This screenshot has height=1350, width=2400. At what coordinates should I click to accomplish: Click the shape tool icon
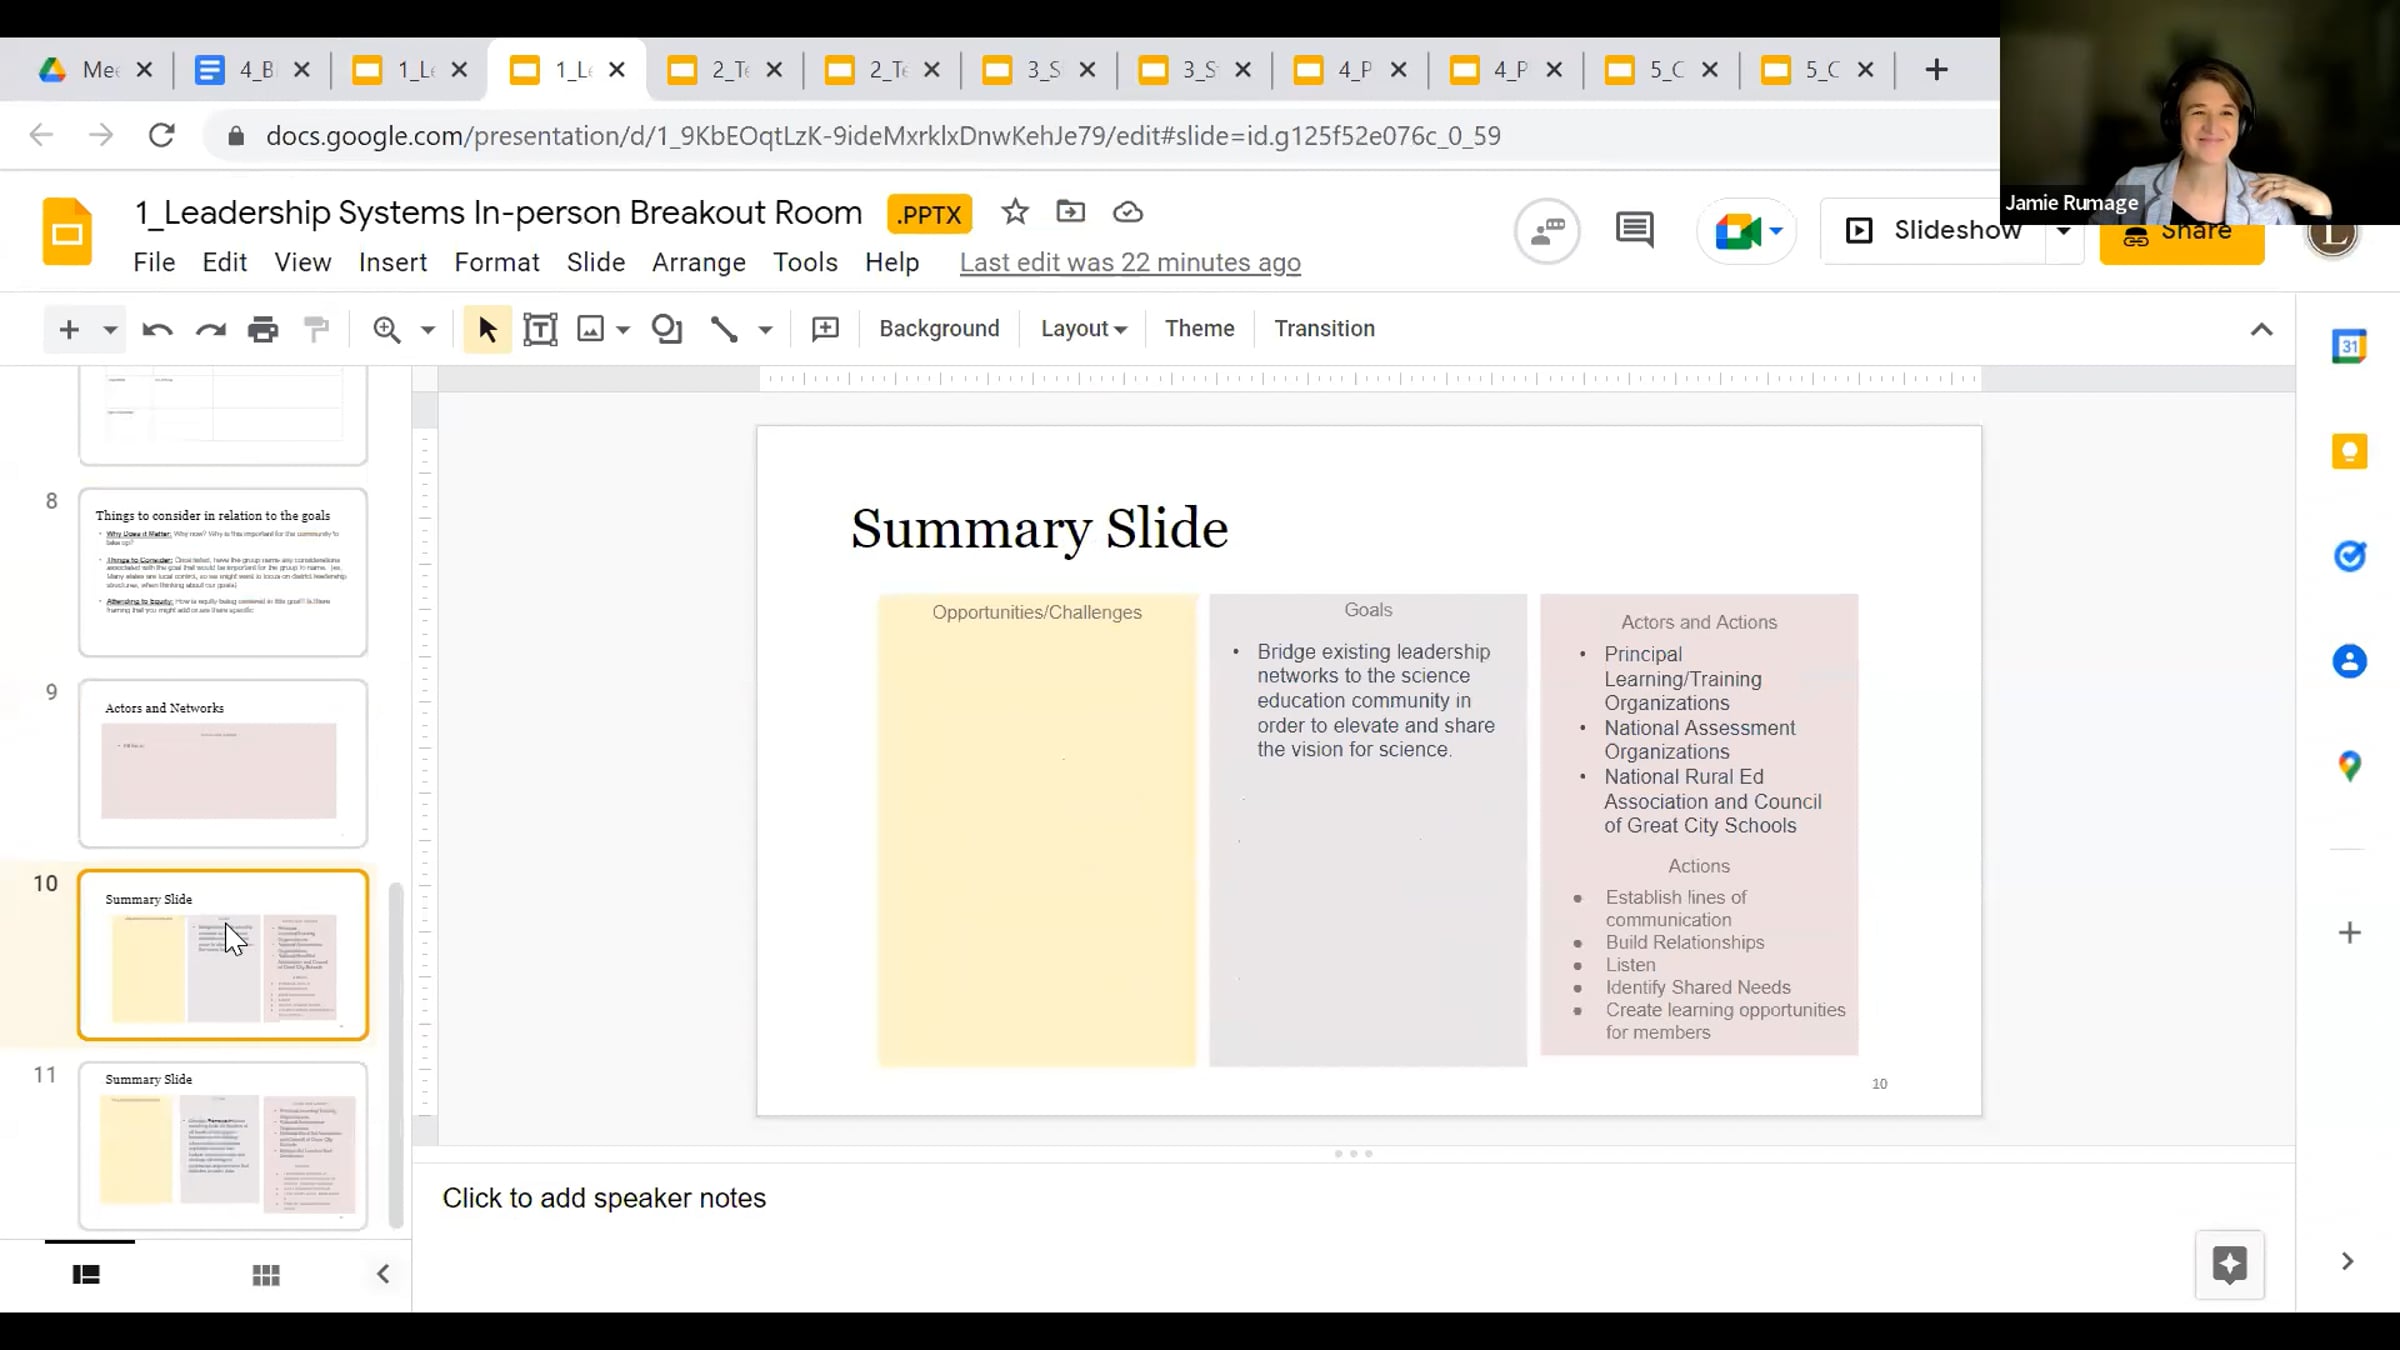click(667, 329)
